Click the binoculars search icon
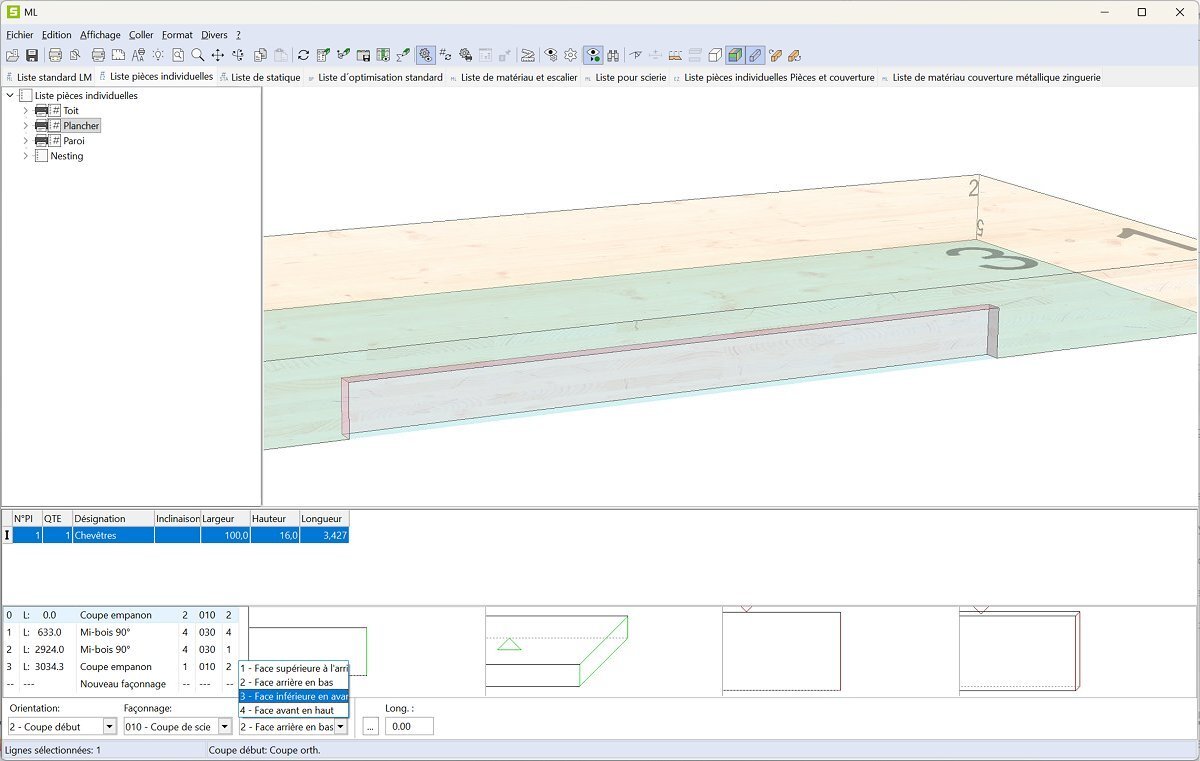 (613, 56)
